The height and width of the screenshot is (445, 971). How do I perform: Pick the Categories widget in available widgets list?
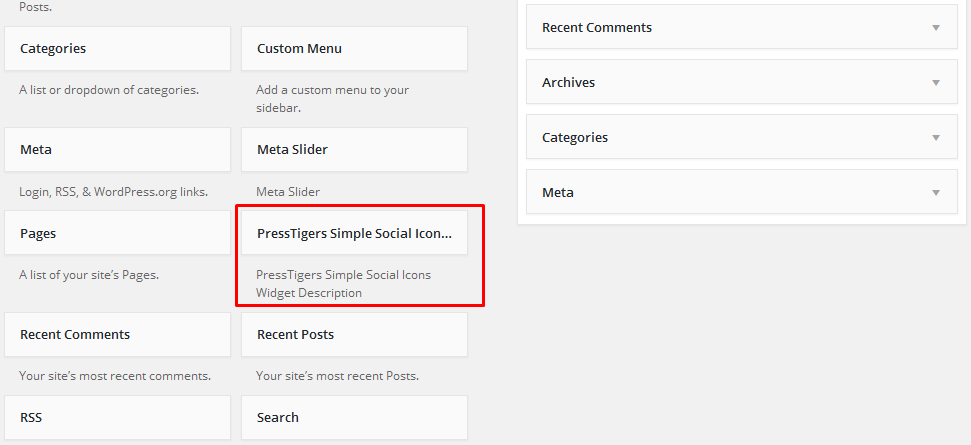(x=117, y=49)
